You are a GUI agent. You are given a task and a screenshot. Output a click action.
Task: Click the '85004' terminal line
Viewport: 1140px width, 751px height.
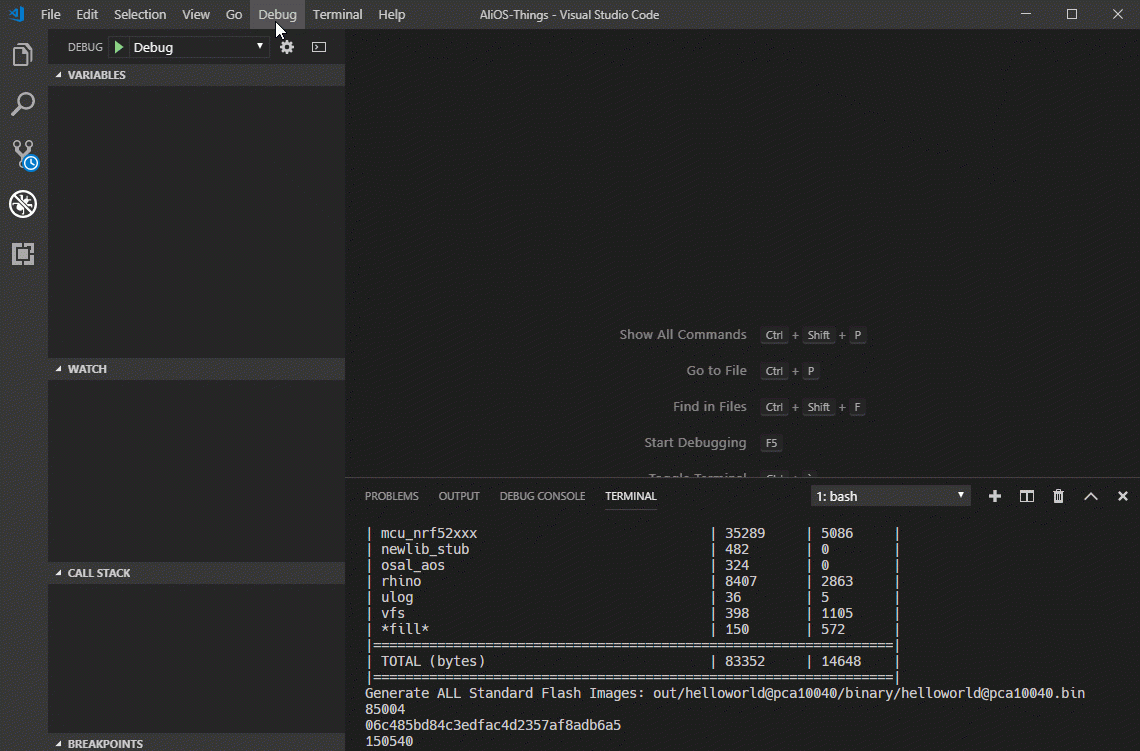pos(385,709)
